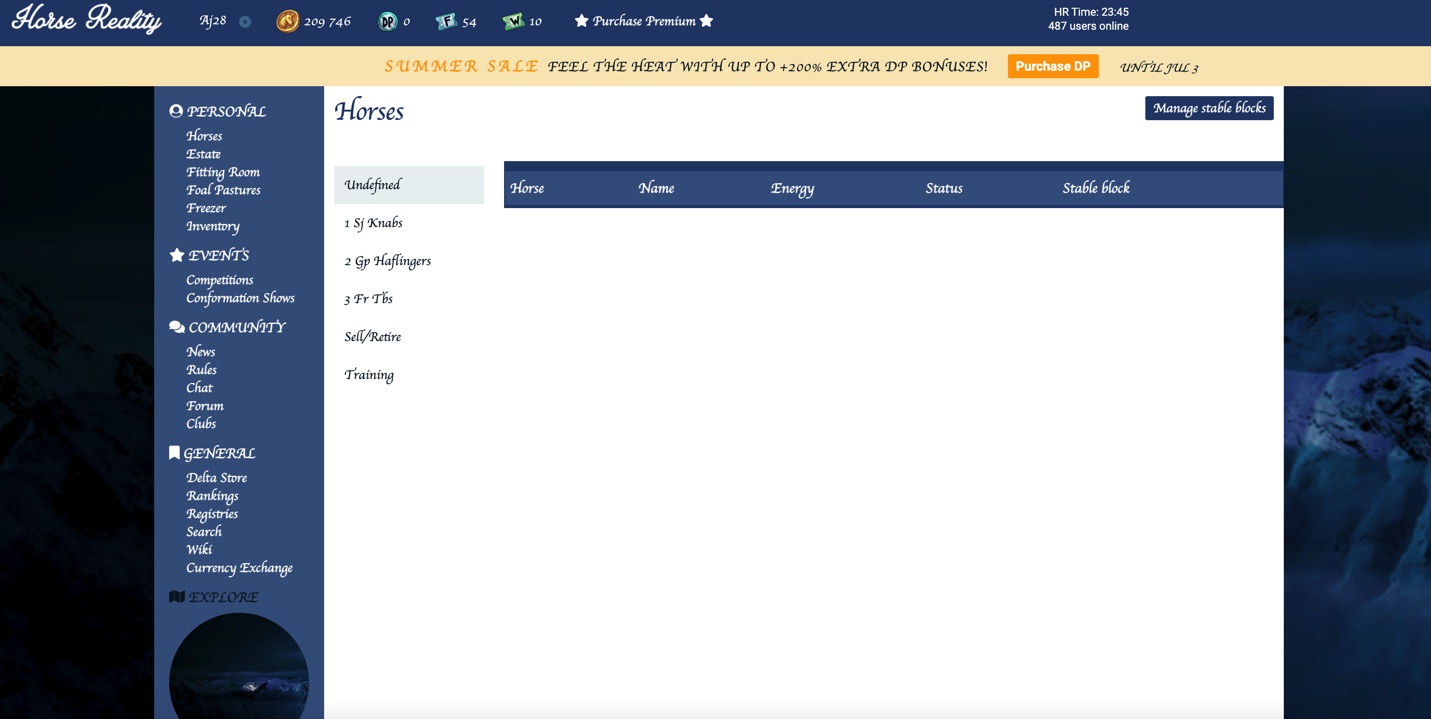Open the Wiki
Image resolution: width=1431 pixels, height=719 pixels.
pos(199,550)
